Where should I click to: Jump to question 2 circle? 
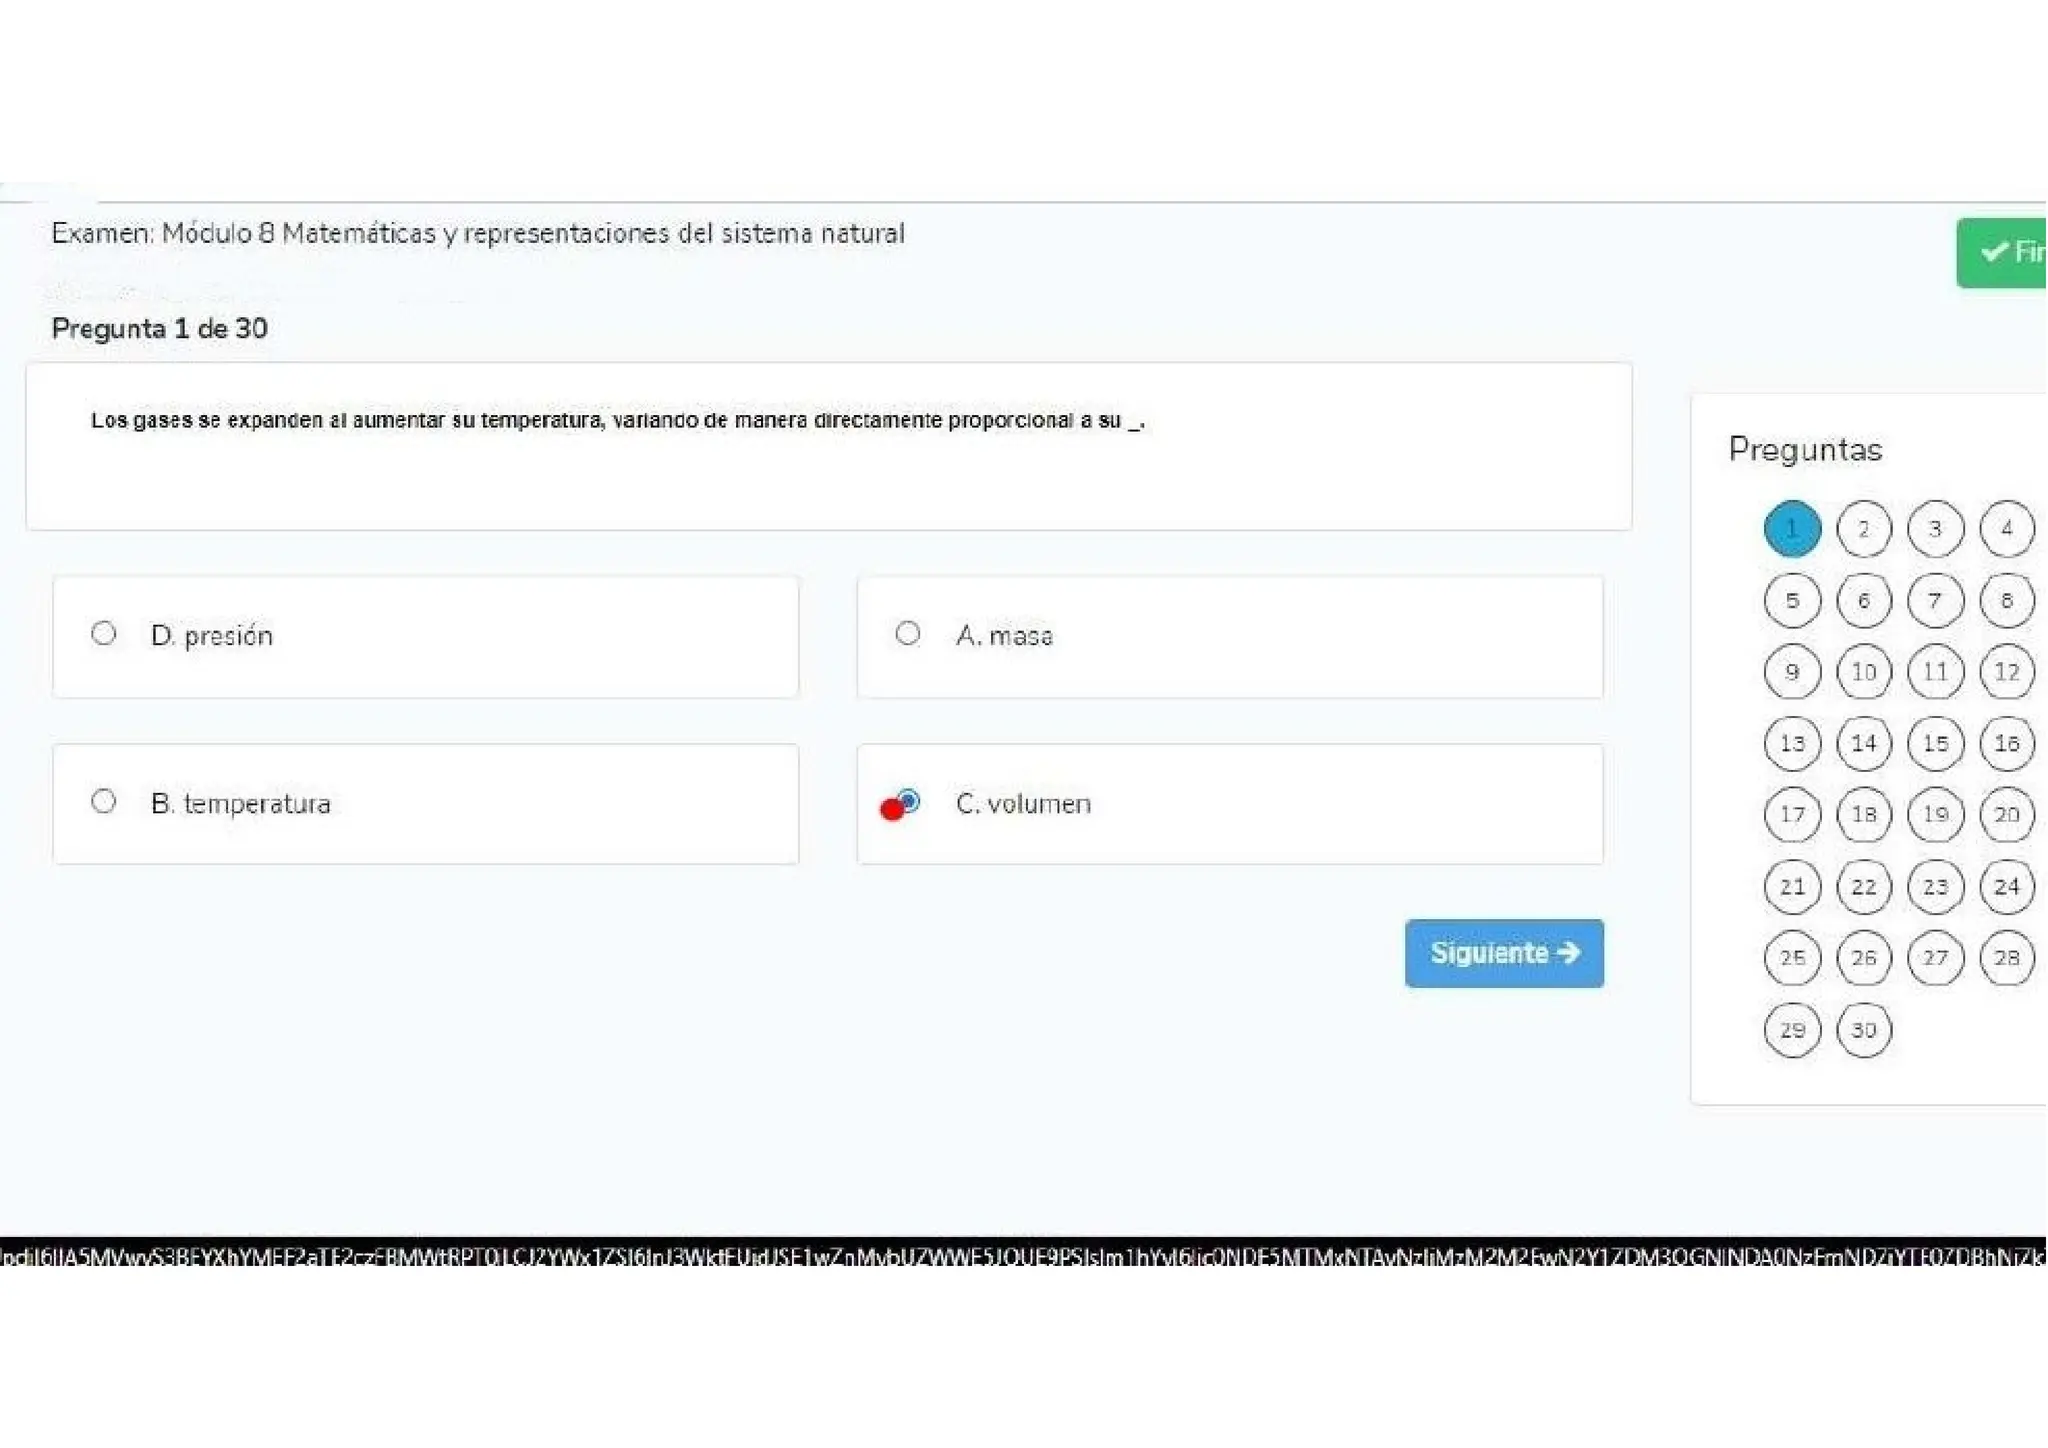pos(1863,529)
